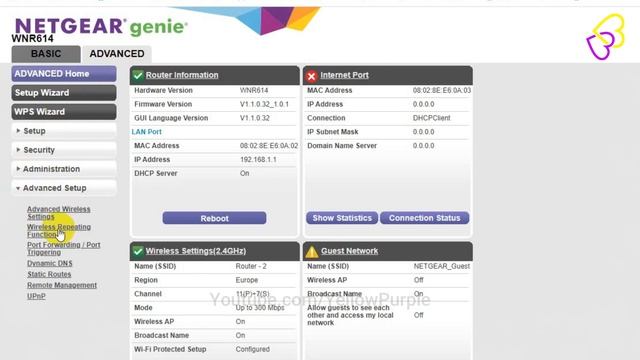Viewport: 640px width, 360px height.
Task: Click the LAN IP address 192.168.1.1
Action: click(x=258, y=160)
